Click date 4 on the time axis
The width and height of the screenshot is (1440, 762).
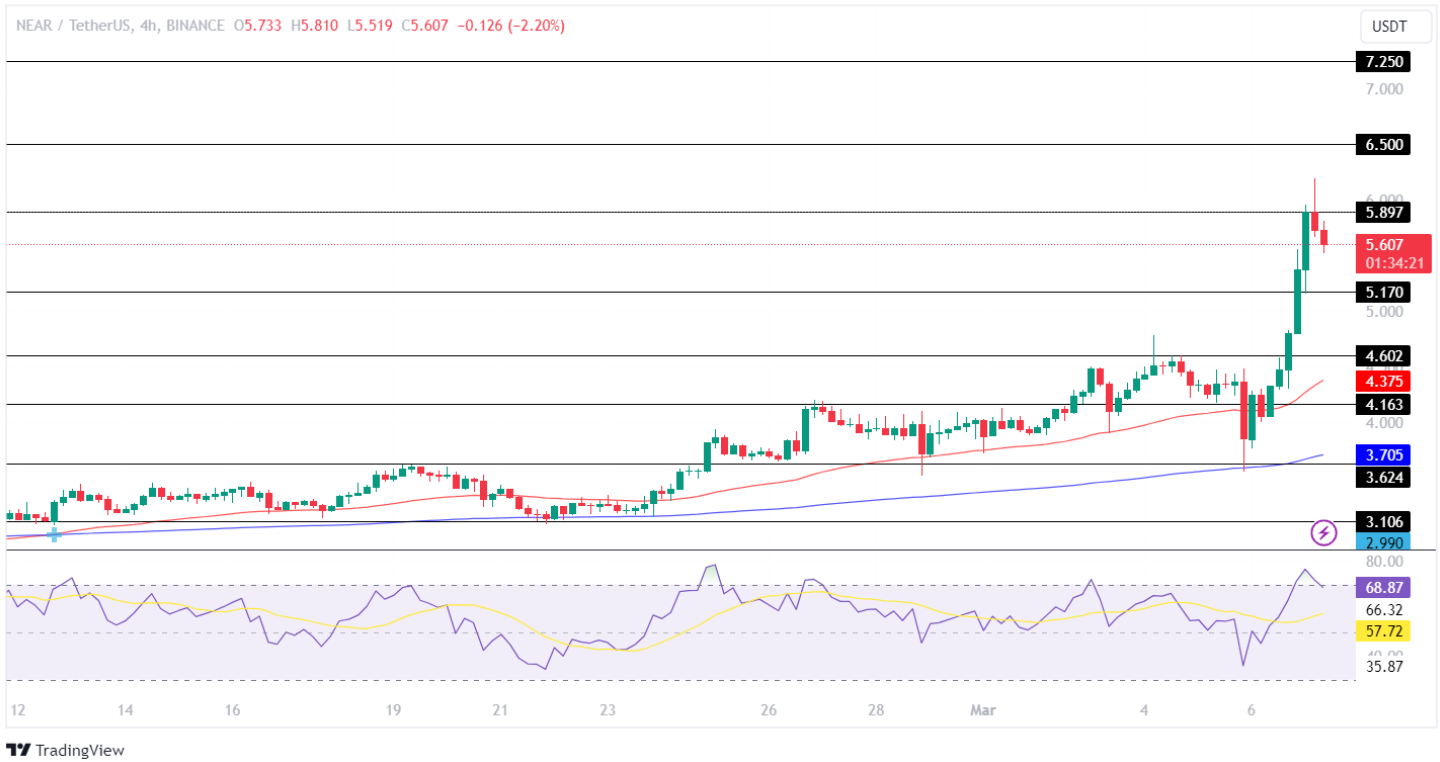(x=1145, y=710)
